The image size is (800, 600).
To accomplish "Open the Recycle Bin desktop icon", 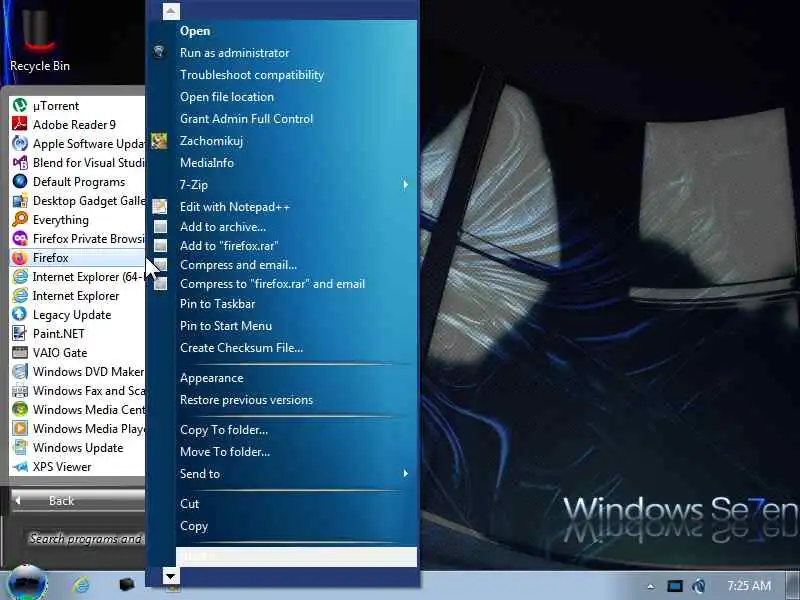I will (39, 38).
